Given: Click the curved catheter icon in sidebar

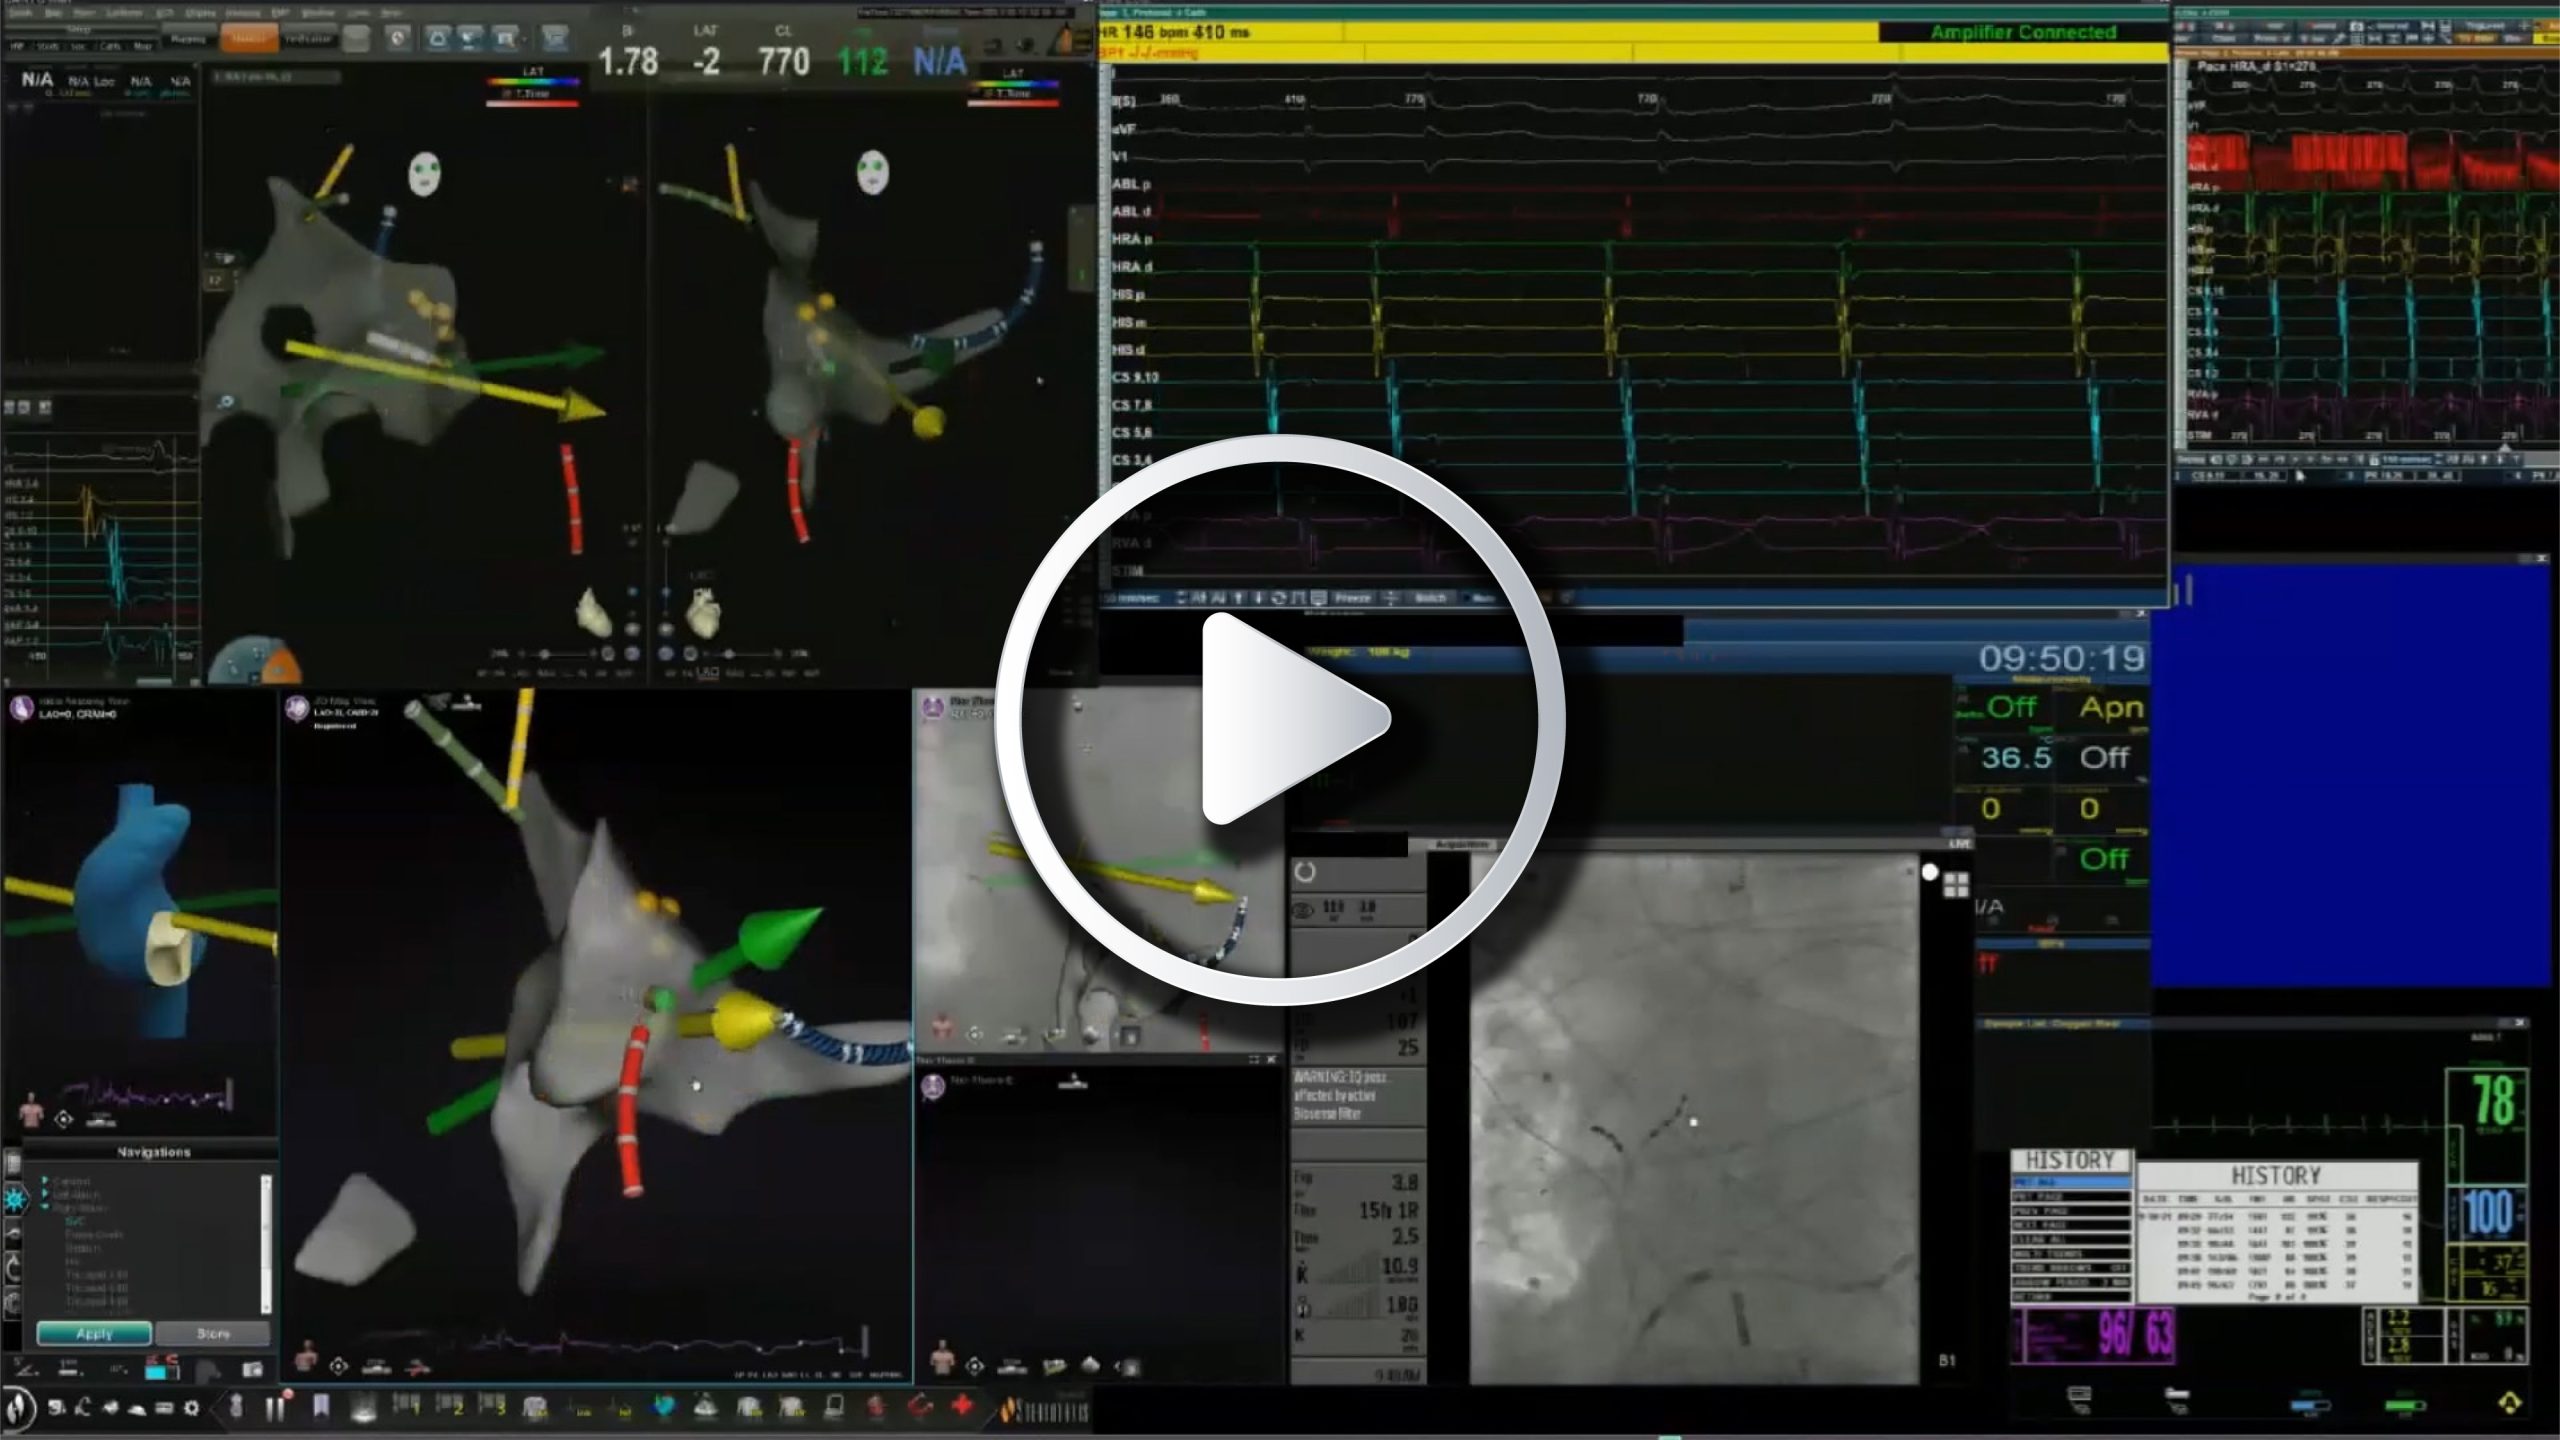Looking at the screenshot, I should pos(13,1233).
